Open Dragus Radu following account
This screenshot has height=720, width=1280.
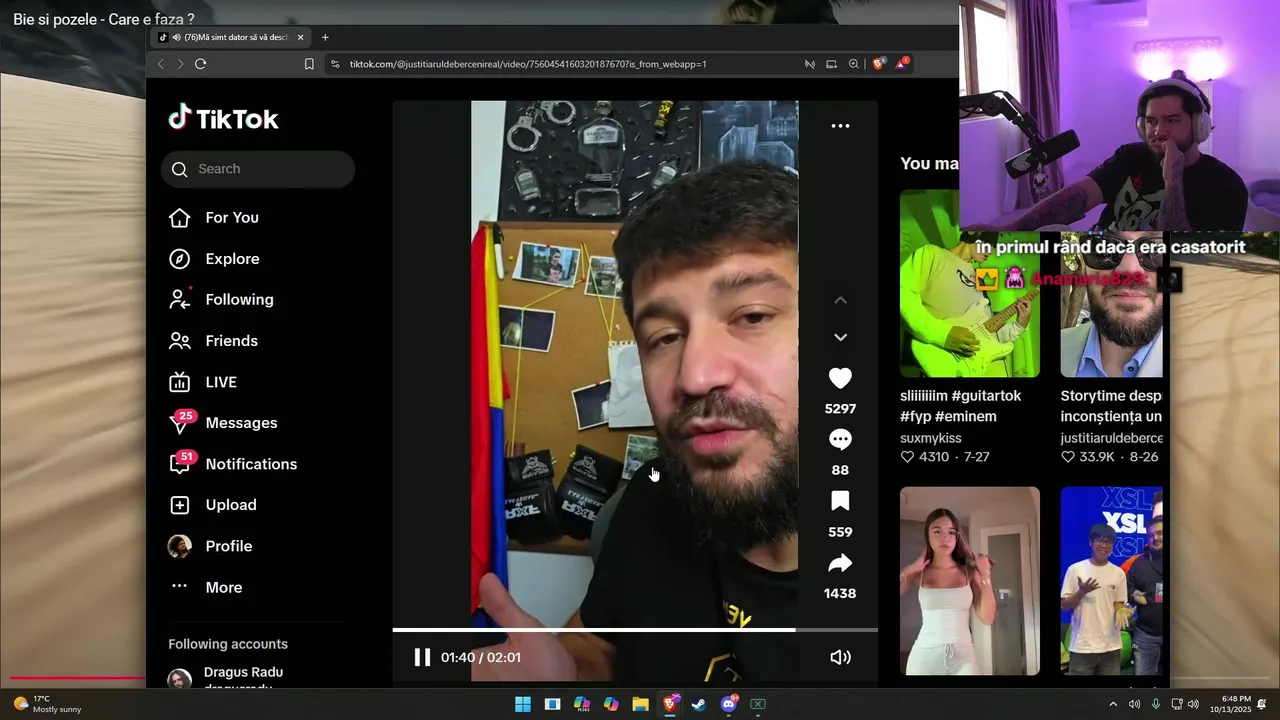pos(243,677)
